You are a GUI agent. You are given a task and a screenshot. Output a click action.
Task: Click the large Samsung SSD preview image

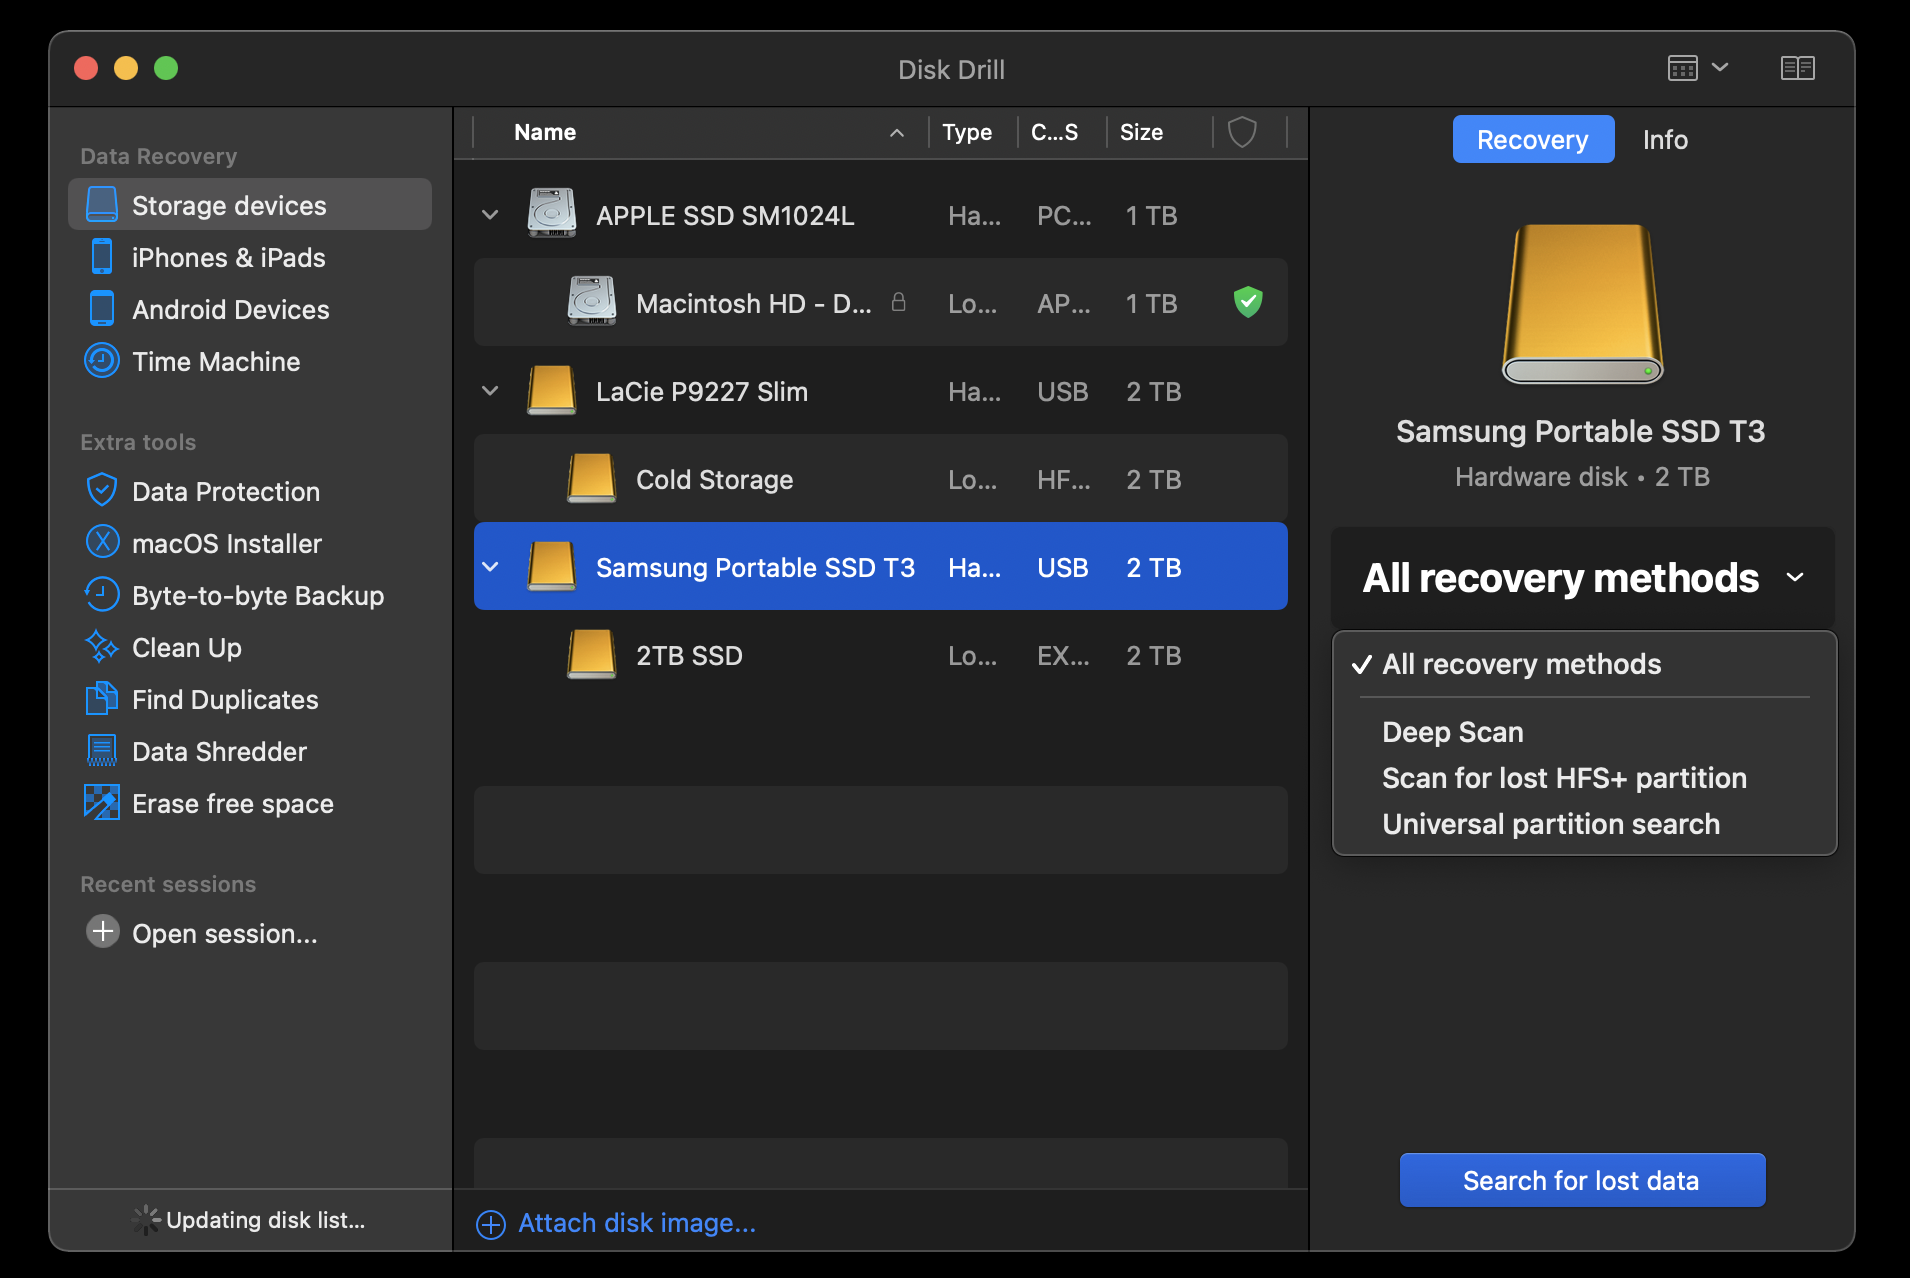(1582, 304)
